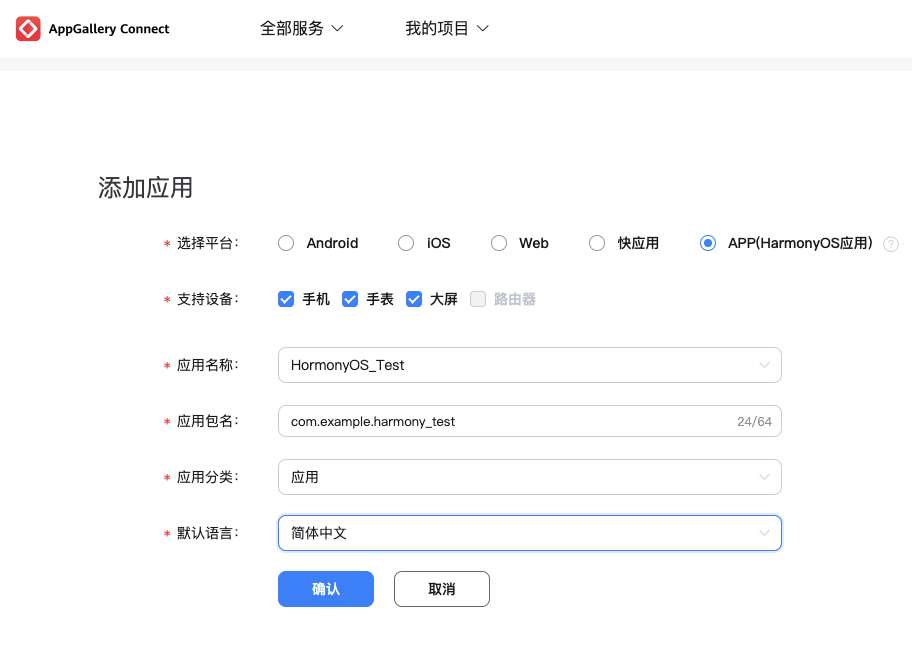Open the 应用分类 dropdown showing 应用

coord(765,477)
